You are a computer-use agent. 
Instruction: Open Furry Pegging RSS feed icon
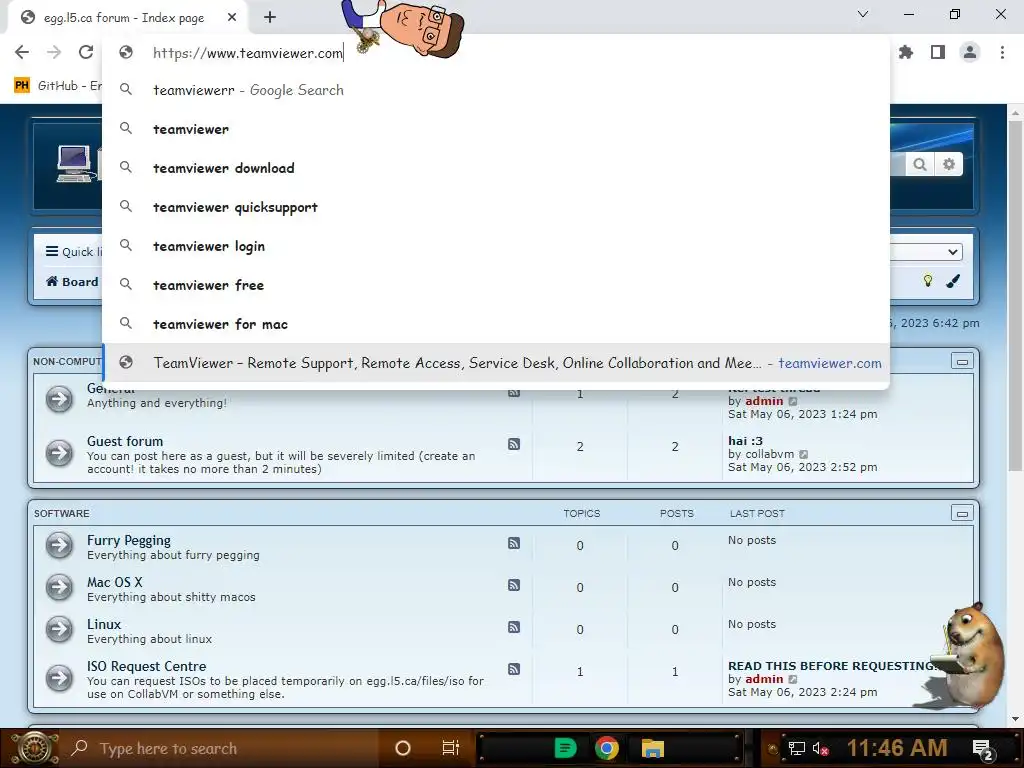[x=514, y=543]
